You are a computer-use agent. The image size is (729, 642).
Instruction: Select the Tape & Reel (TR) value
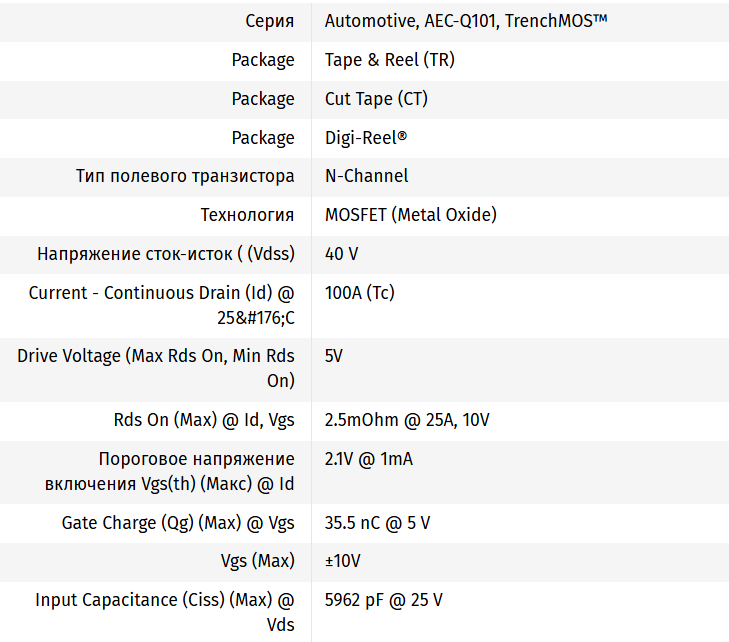coord(389,60)
